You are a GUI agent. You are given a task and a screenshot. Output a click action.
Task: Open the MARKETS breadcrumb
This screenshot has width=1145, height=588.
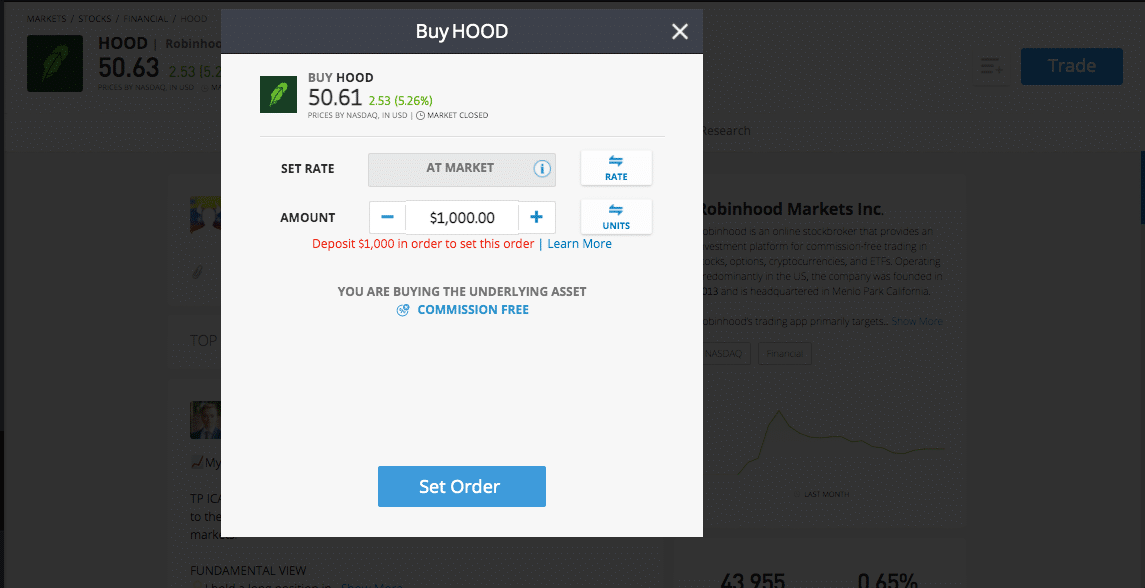(x=47, y=18)
